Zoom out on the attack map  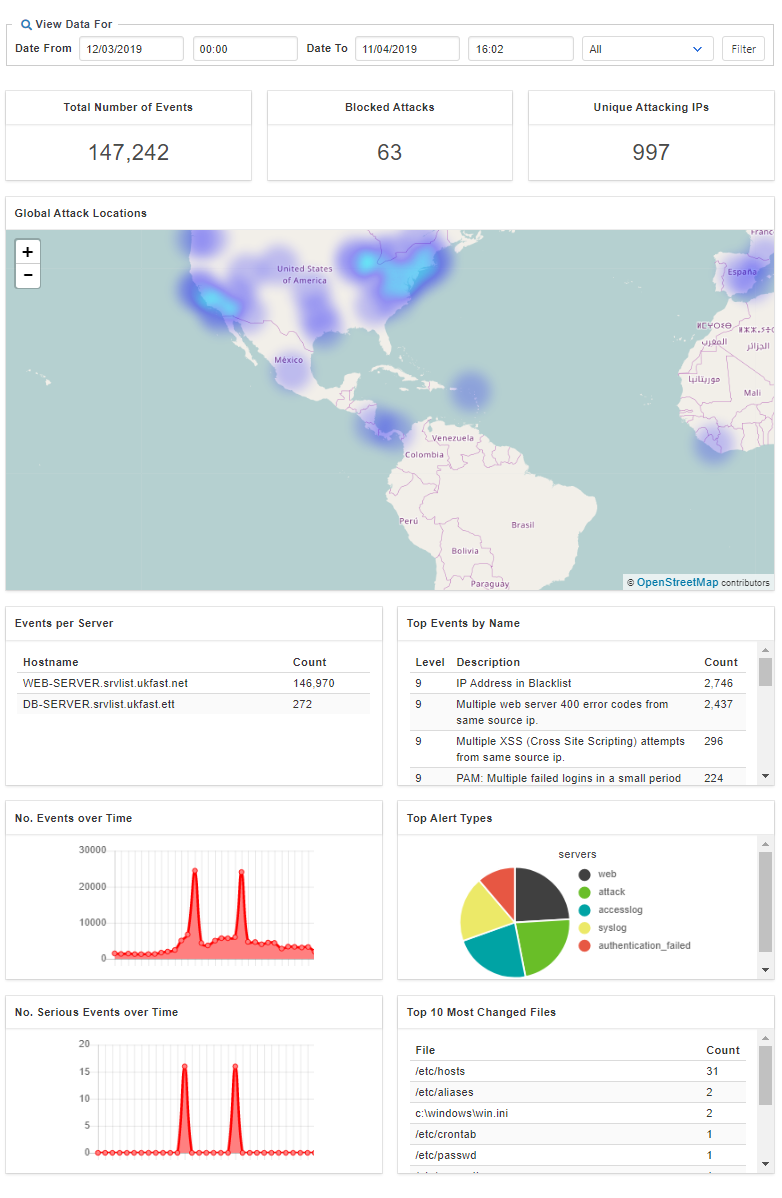[x=27, y=275]
